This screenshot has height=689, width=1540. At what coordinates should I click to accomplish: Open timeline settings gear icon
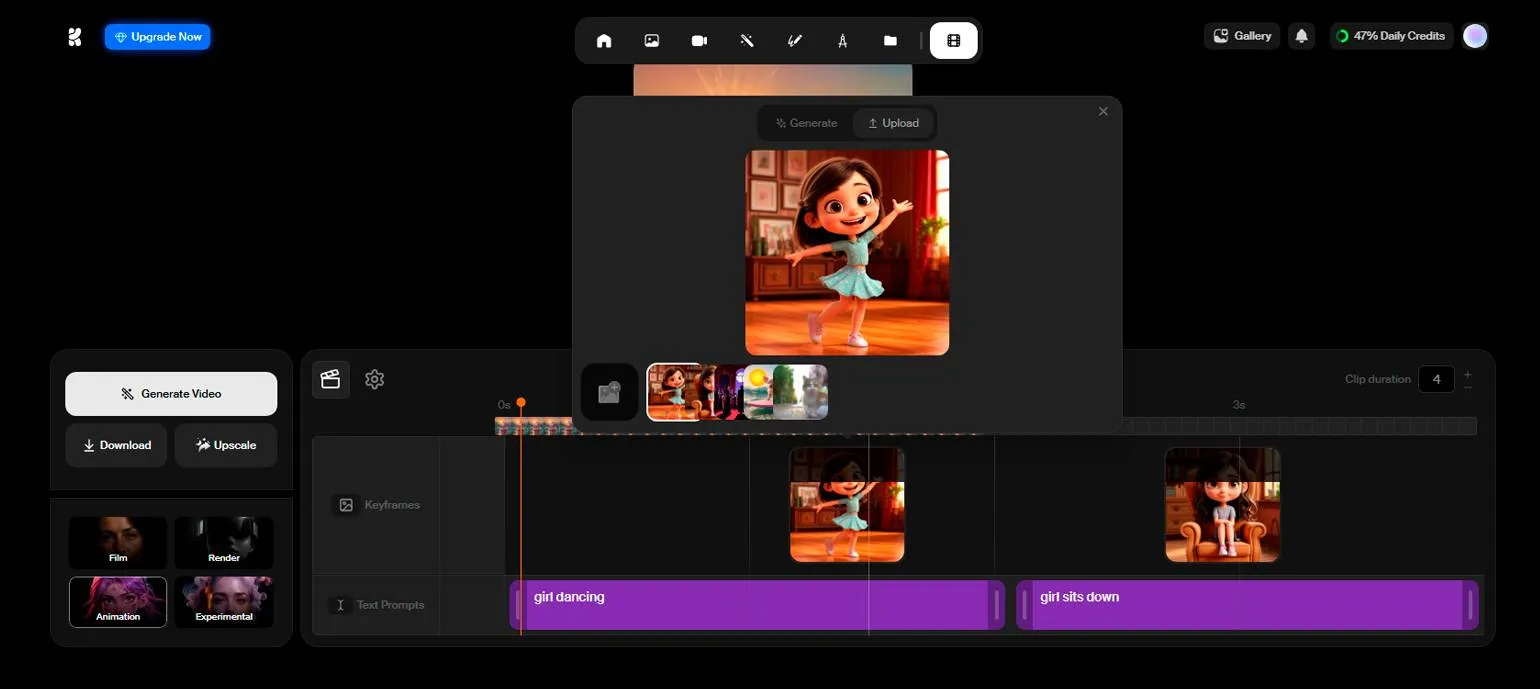click(375, 379)
